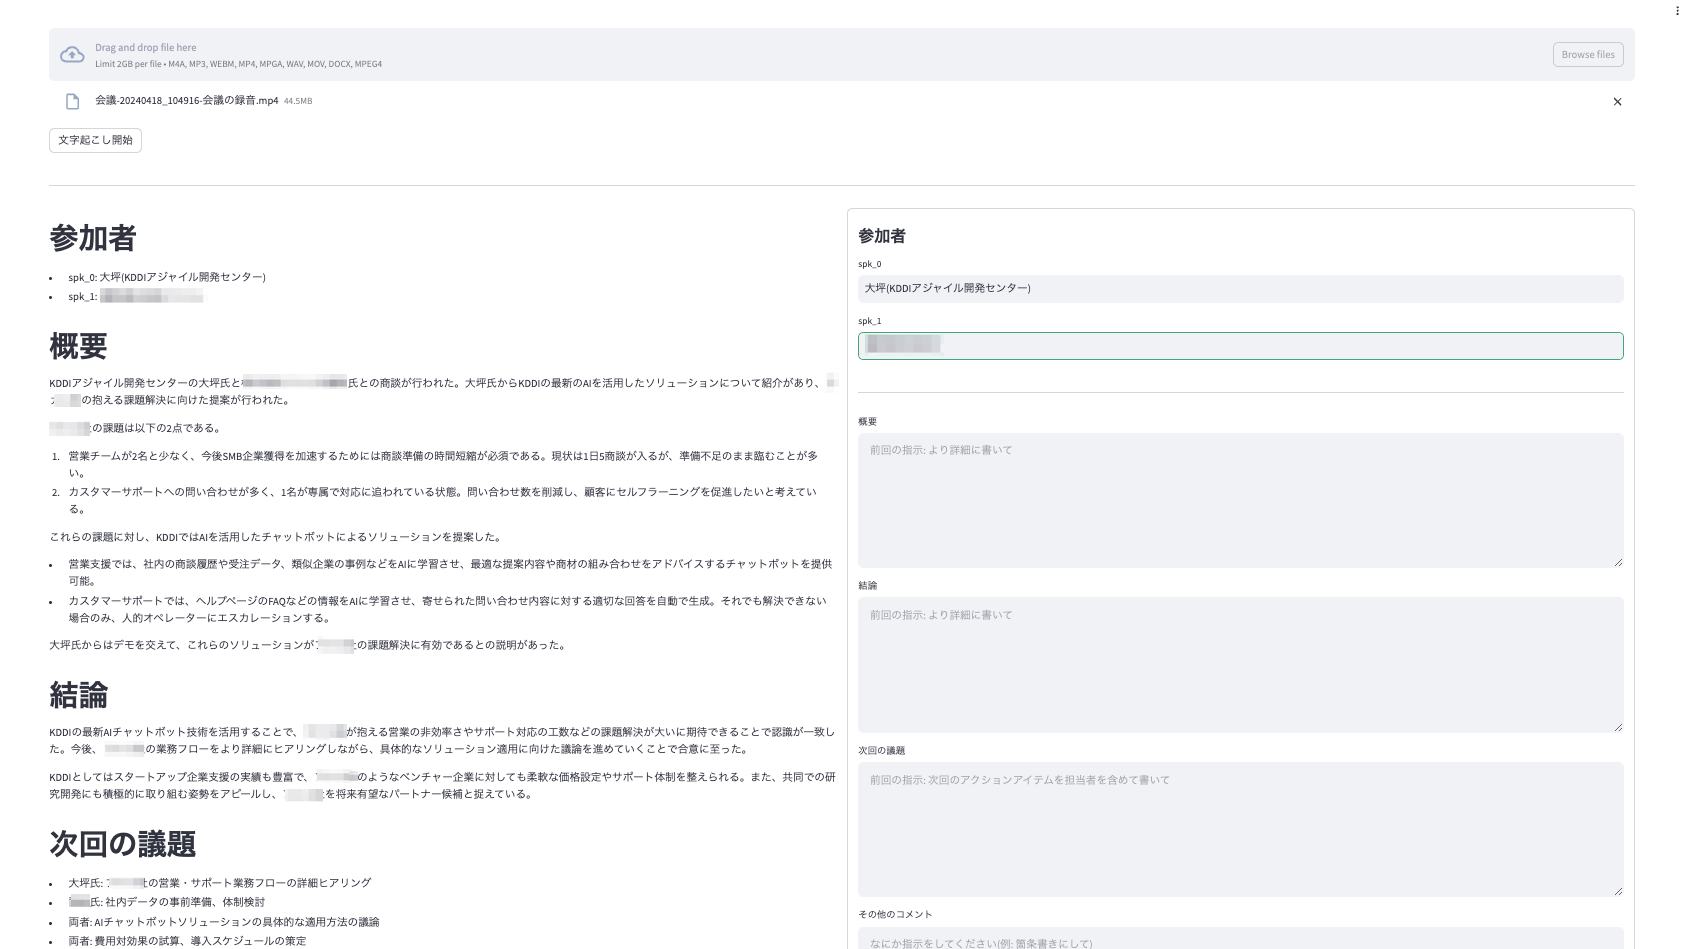Click the left 次回の議題 heading
The height and width of the screenshot is (949, 1682).
[x=122, y=844]
